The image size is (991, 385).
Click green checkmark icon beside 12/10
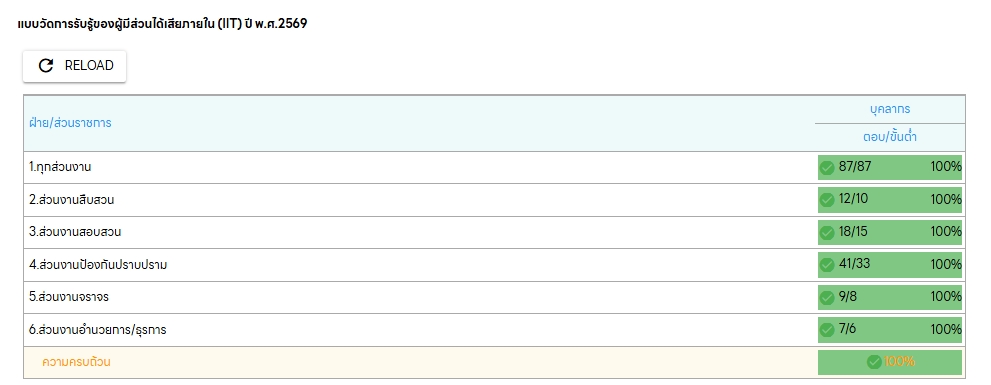tap(827, 200)
